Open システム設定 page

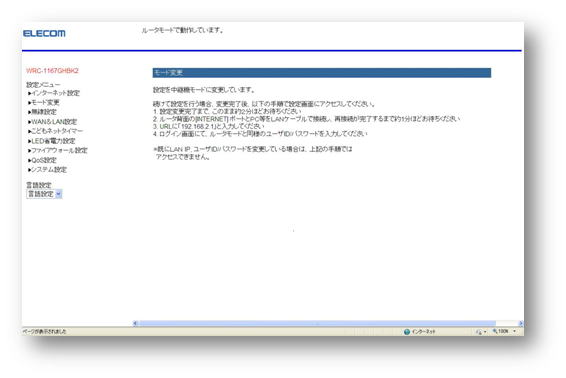(x=49, y=169)
